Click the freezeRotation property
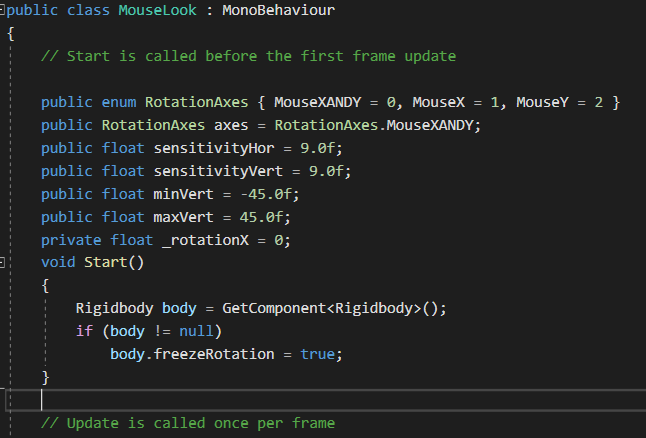Screen dimensions: 646x438 click(212, 354)
